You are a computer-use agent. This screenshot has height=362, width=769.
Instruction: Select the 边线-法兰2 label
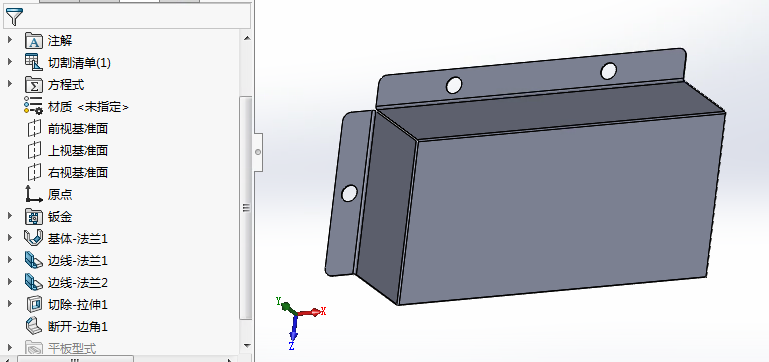[x=78, y=283]
